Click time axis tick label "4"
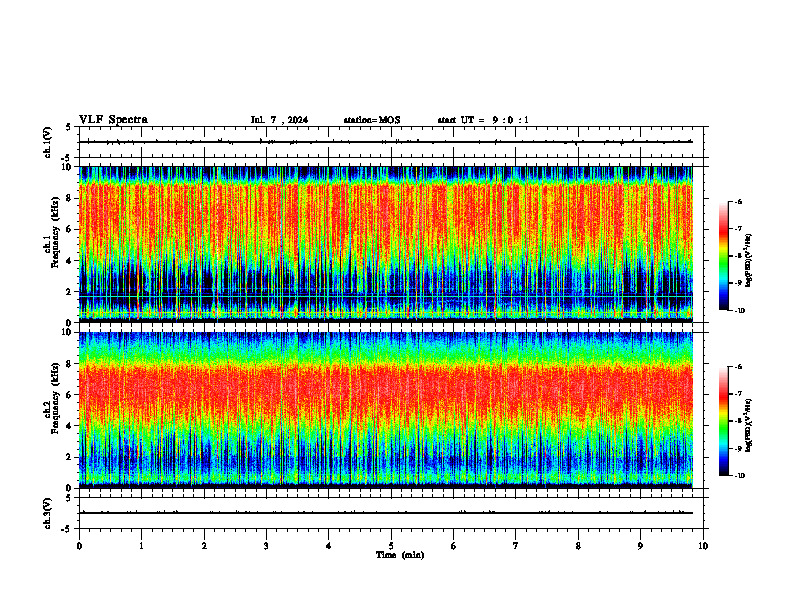 (329, 545)
